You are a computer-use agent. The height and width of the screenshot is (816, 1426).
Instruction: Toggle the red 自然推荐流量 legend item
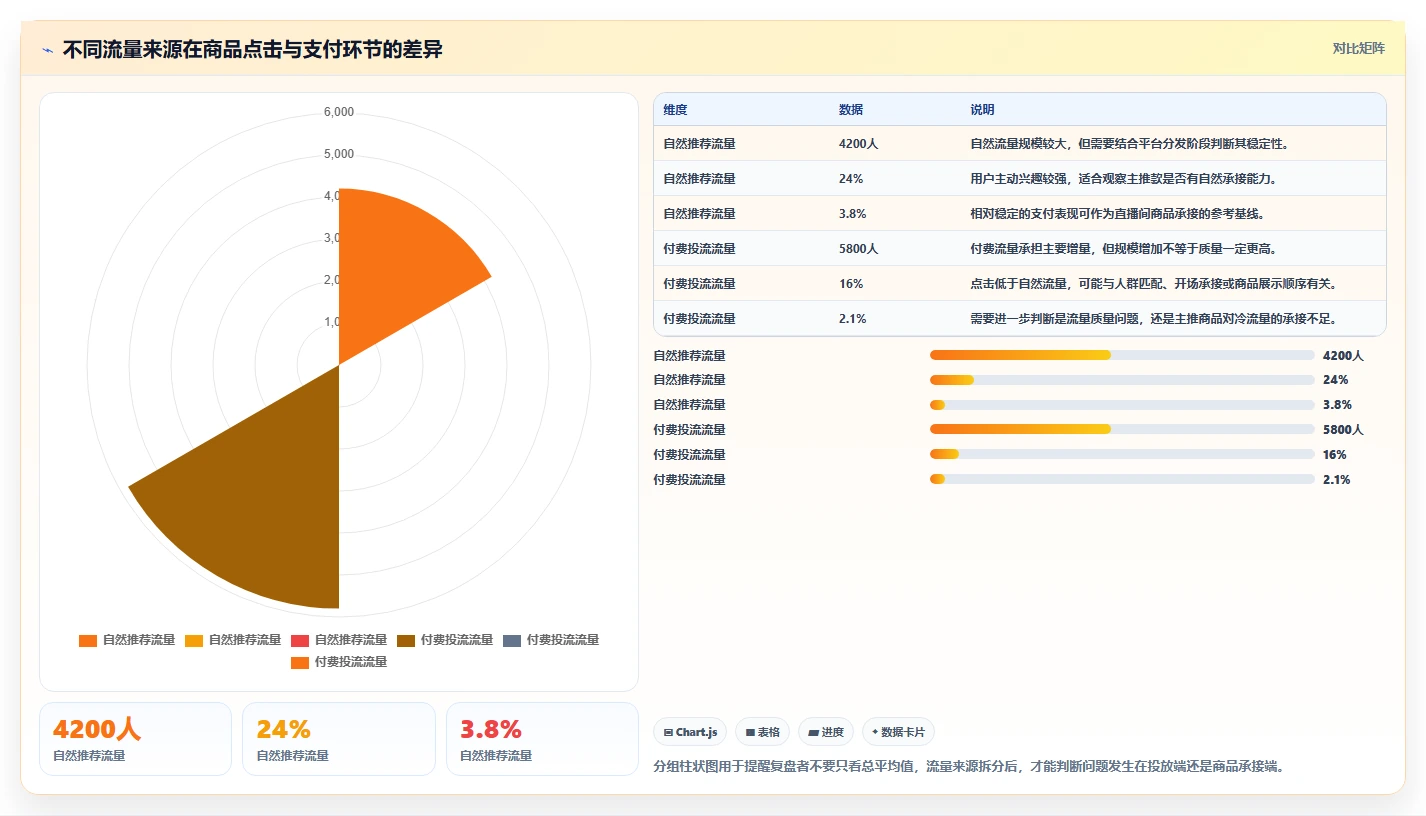pos(340,640)
